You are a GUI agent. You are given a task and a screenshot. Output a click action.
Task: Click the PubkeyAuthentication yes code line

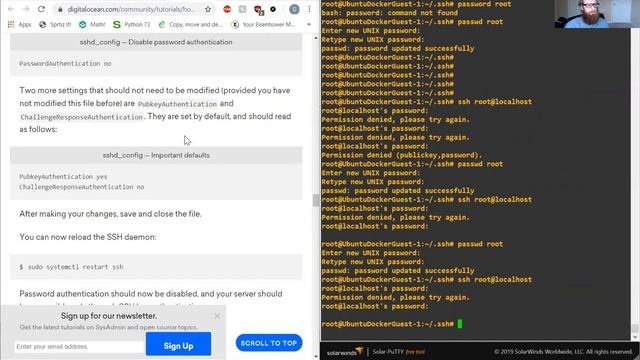pos(63,176)
